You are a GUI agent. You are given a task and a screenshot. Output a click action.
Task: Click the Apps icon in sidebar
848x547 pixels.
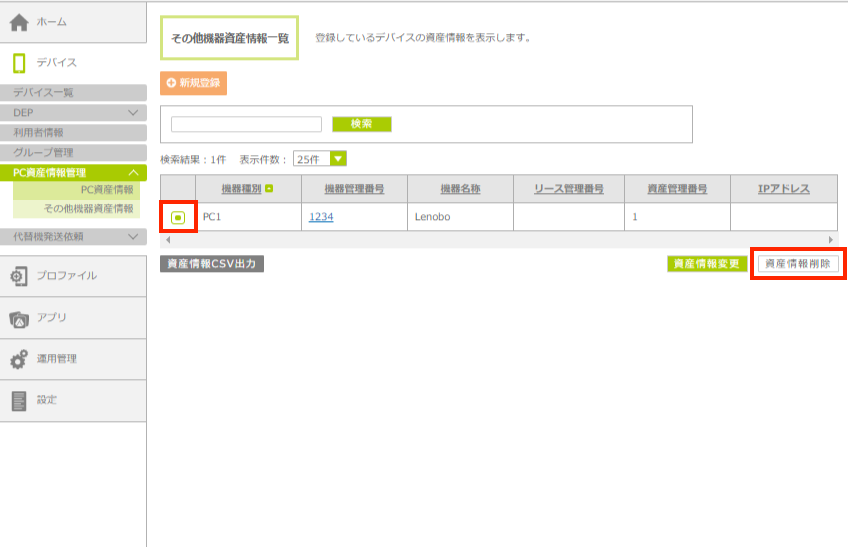pos(18,318)
